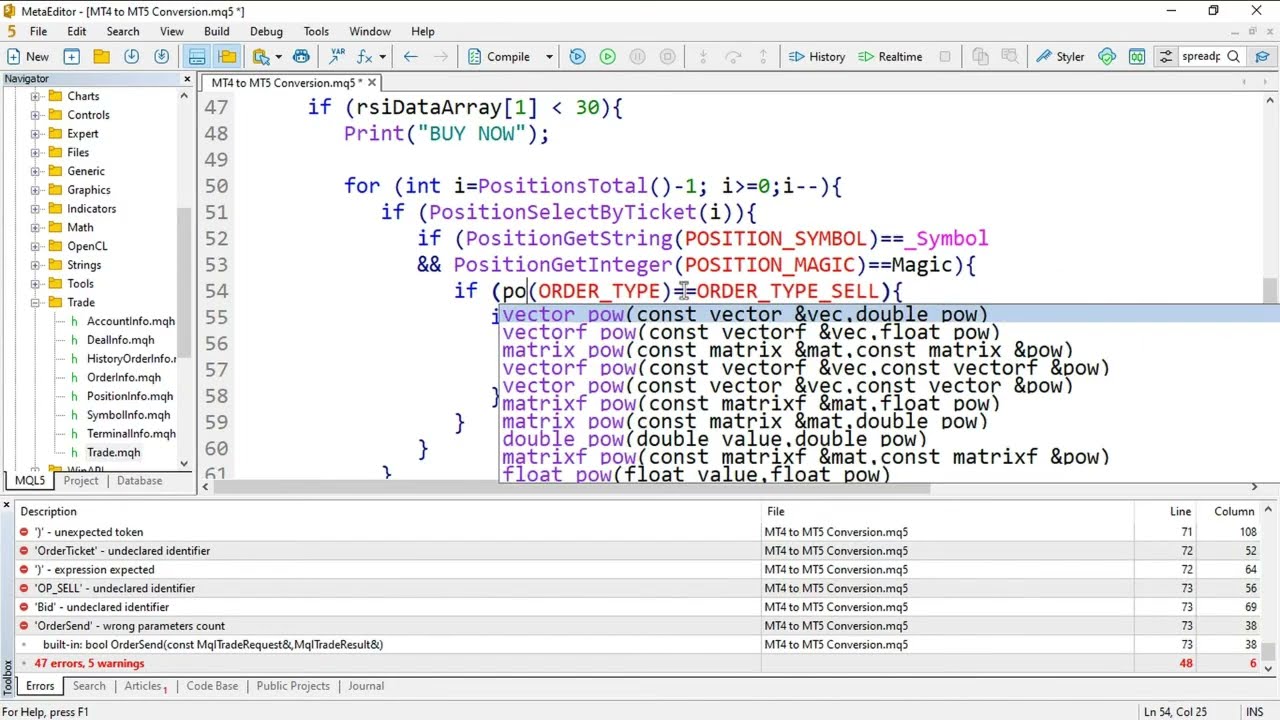Viewport: 1280px width, 720px height.
Task: Open the Search menu
Action: pyautogui.click(x=123, y=31)
